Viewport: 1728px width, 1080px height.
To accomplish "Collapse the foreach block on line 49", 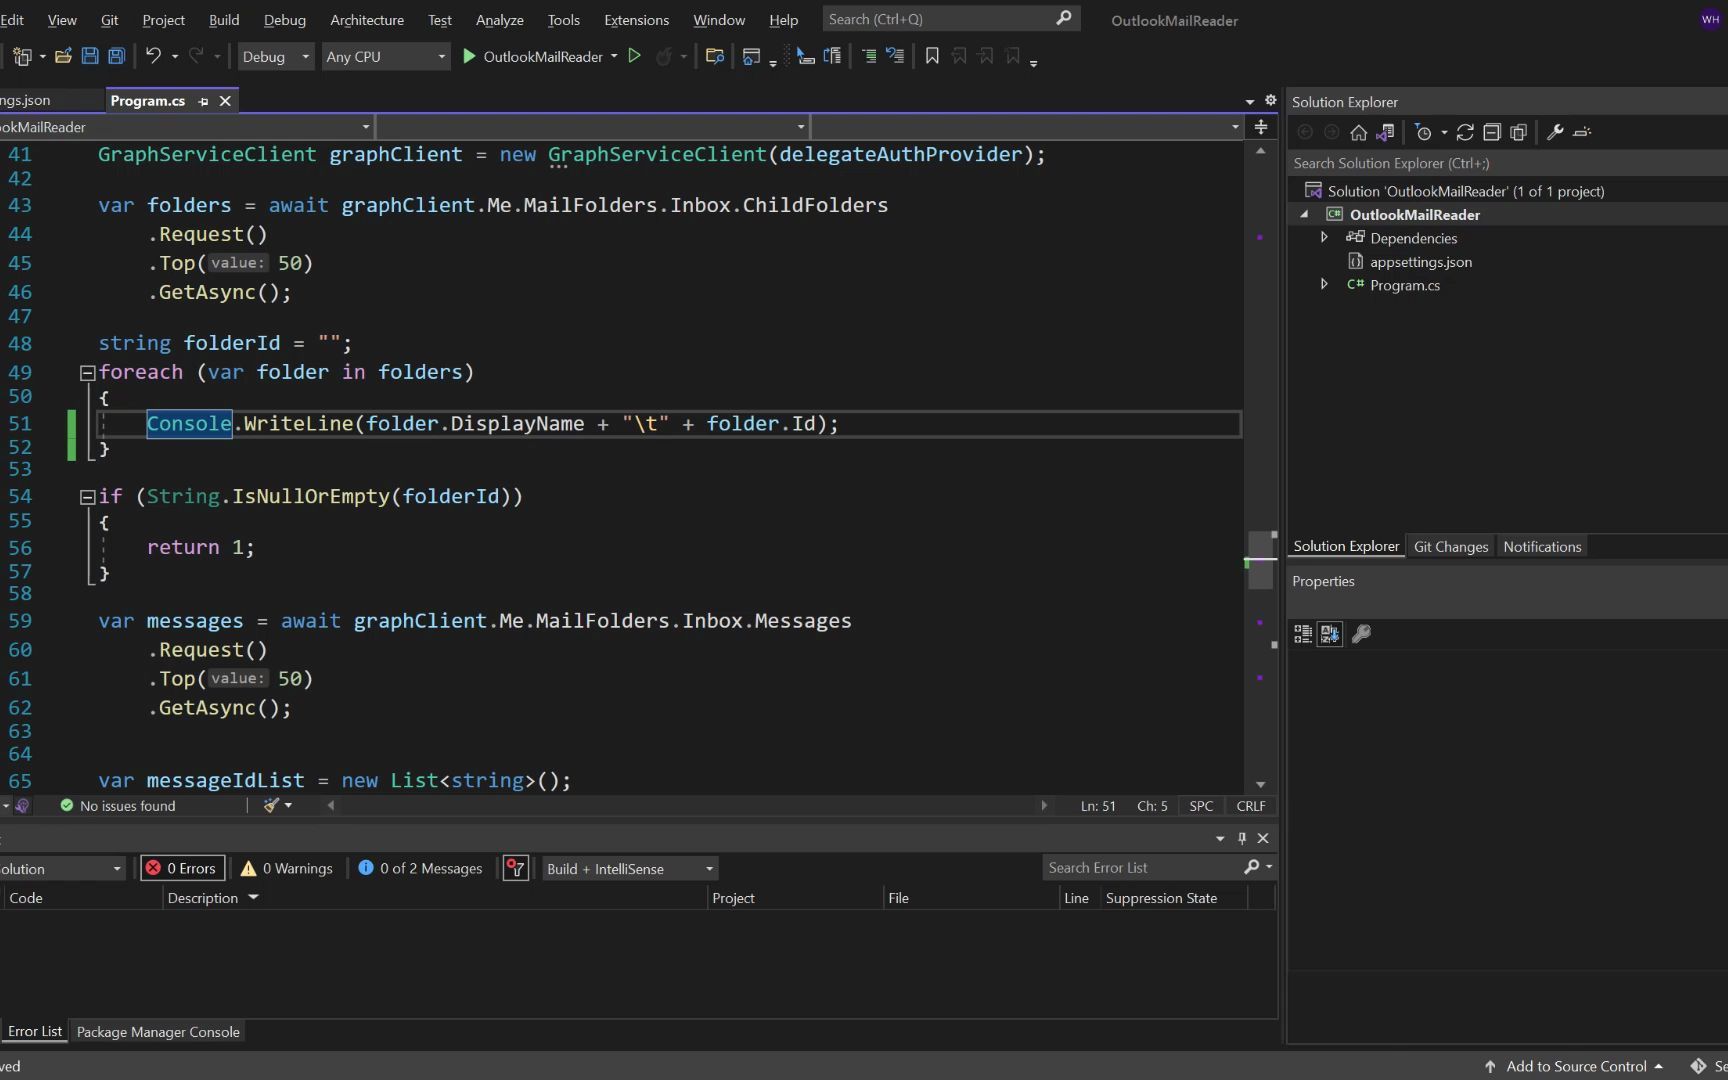I will point(87,371).
